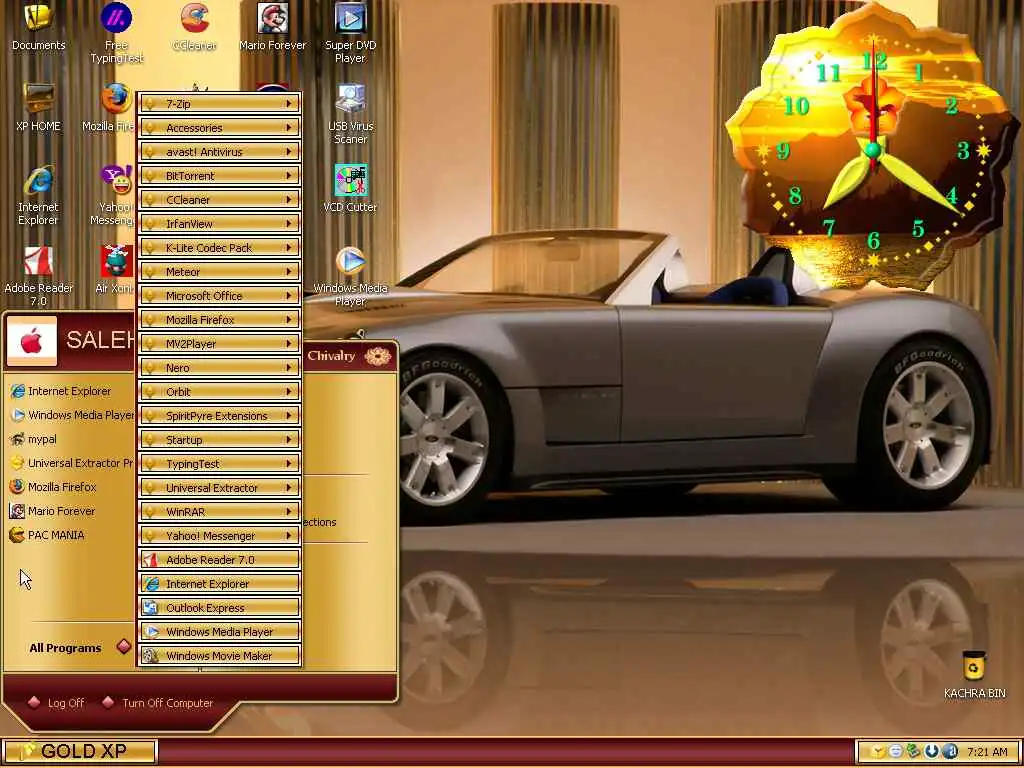
Task: Click the analog clock desktop gadget
Action: tap(872, 150)
